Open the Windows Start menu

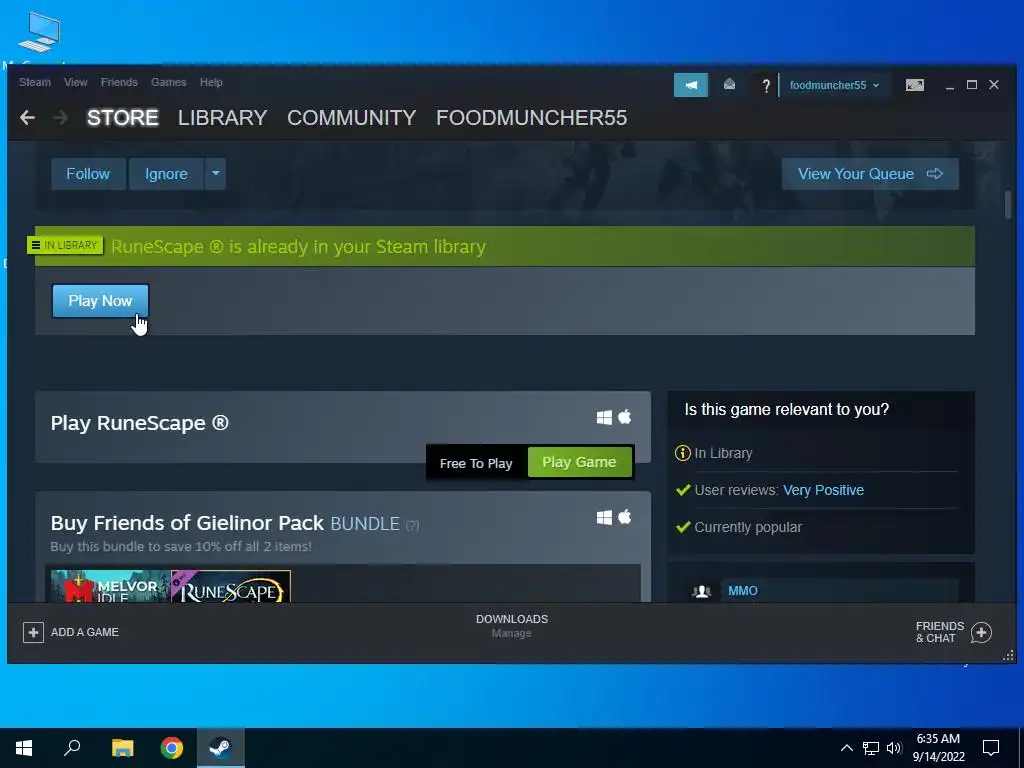click(24, 748)
